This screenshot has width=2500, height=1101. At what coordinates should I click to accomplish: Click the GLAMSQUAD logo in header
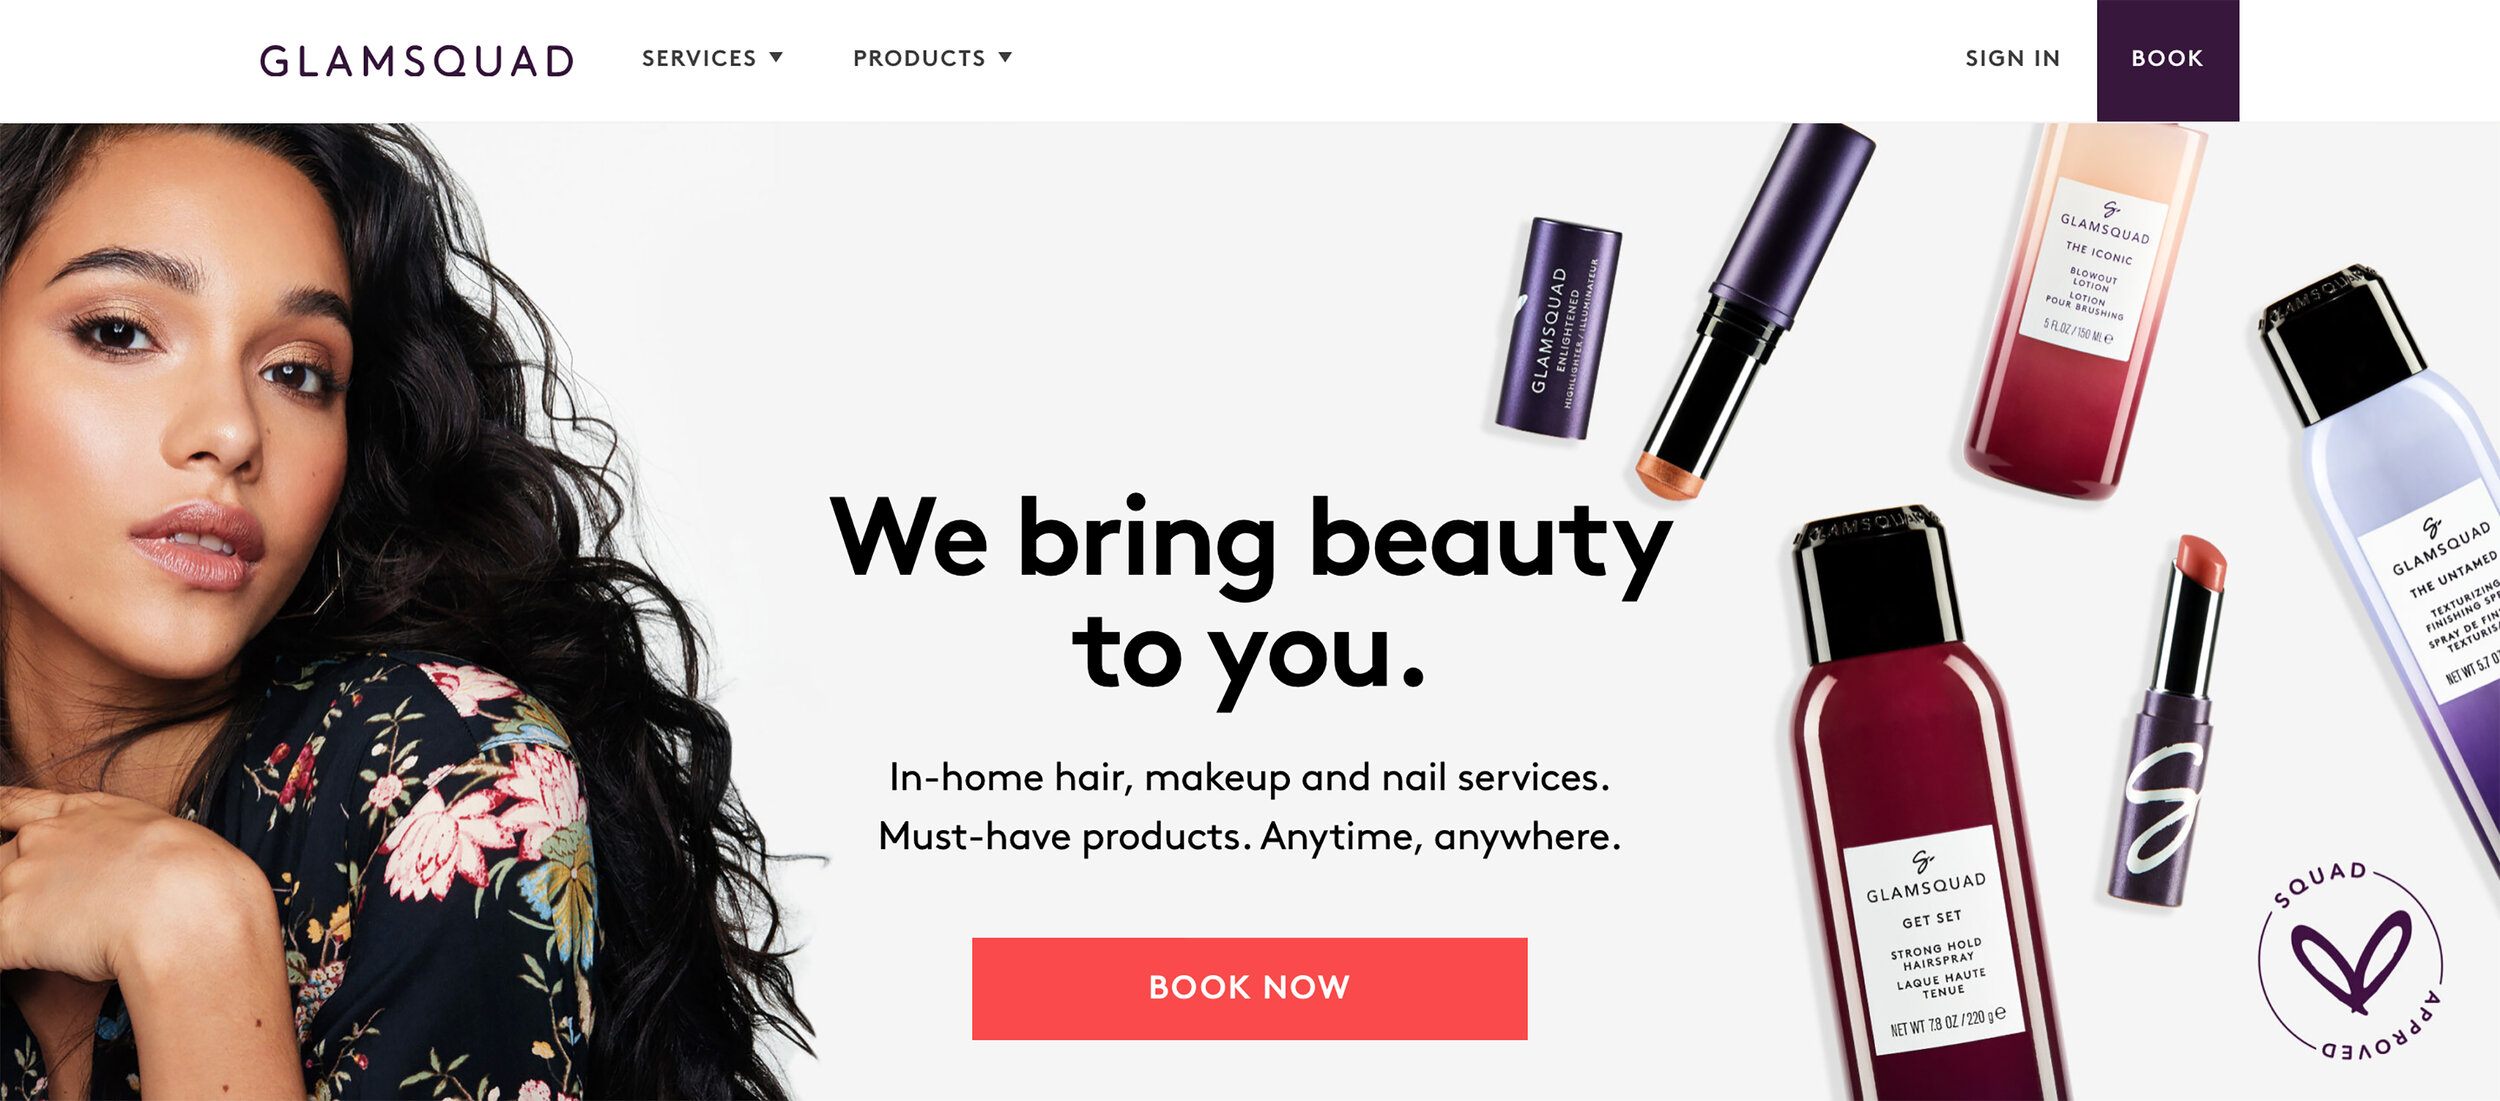pos(417,61)
